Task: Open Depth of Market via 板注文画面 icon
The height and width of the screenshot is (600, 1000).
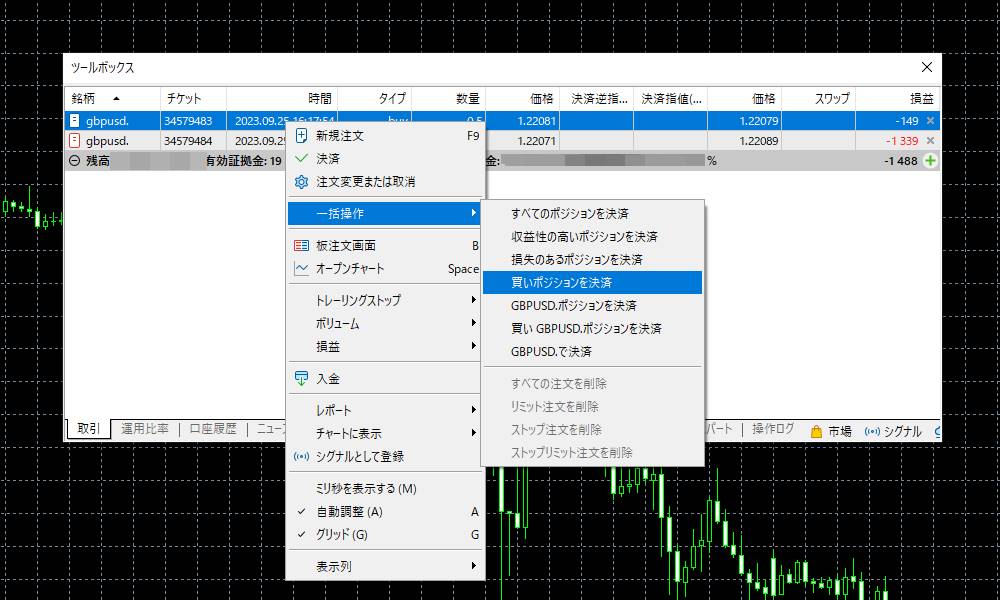Action: [x=303, y=244]
